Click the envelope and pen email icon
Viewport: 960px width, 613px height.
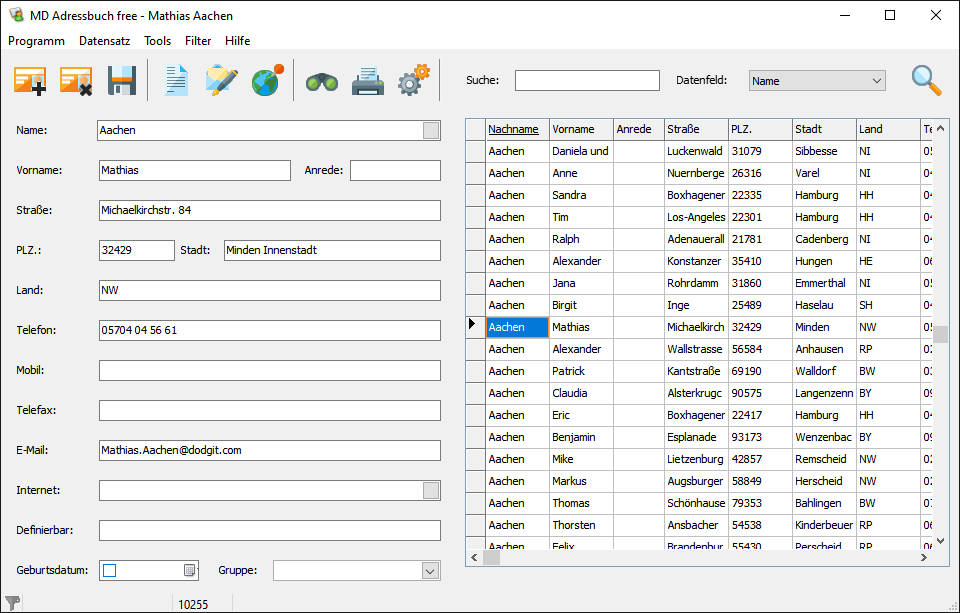click(x=221, y=81)
